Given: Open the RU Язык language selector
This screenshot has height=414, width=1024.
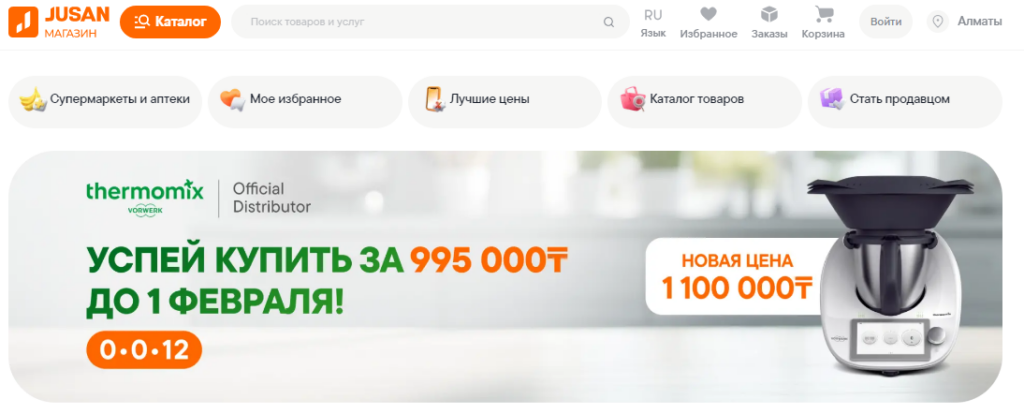Looking at the screenshot, I should (x=653, y=23).
